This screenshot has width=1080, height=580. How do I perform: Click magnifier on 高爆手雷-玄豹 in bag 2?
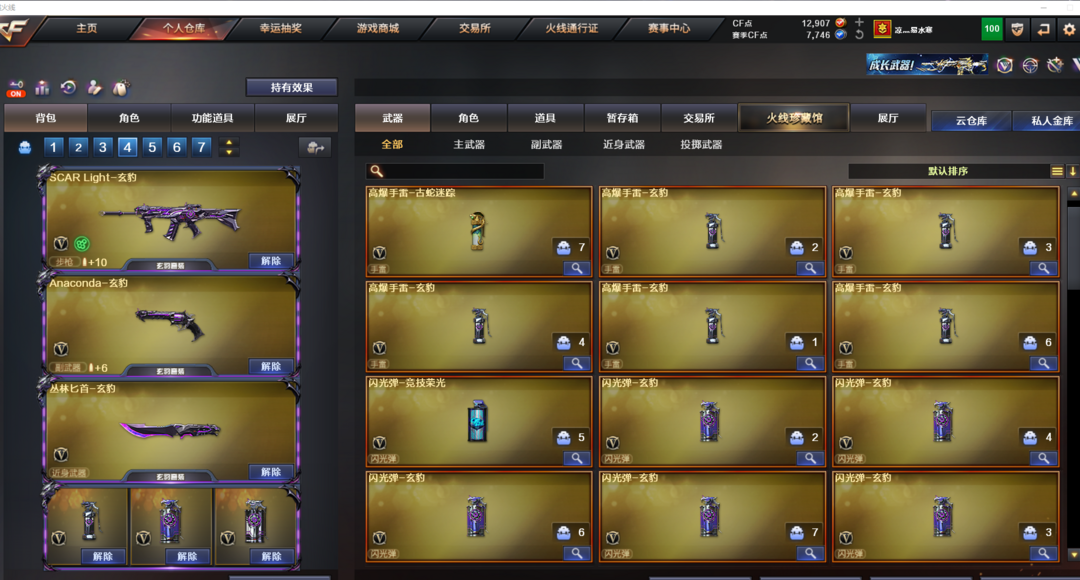[x=810, y=268]
